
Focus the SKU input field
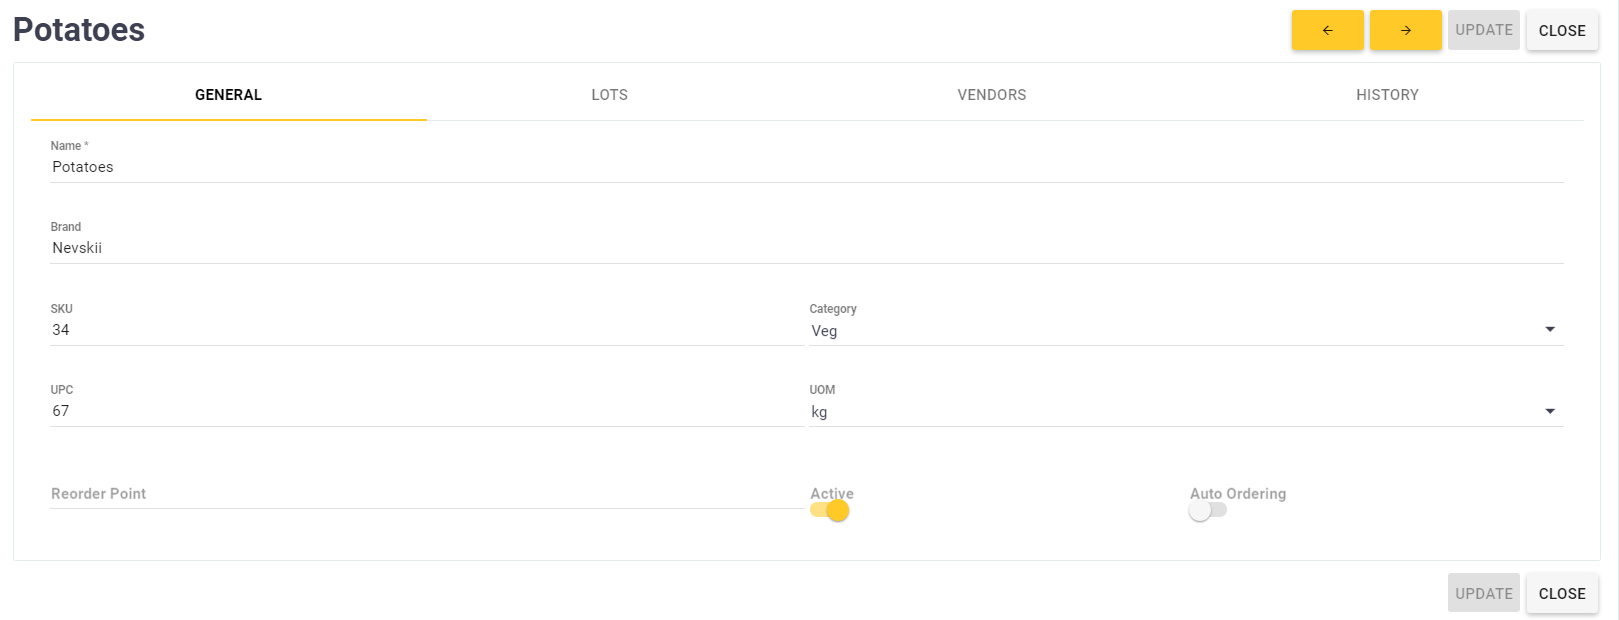426,330
